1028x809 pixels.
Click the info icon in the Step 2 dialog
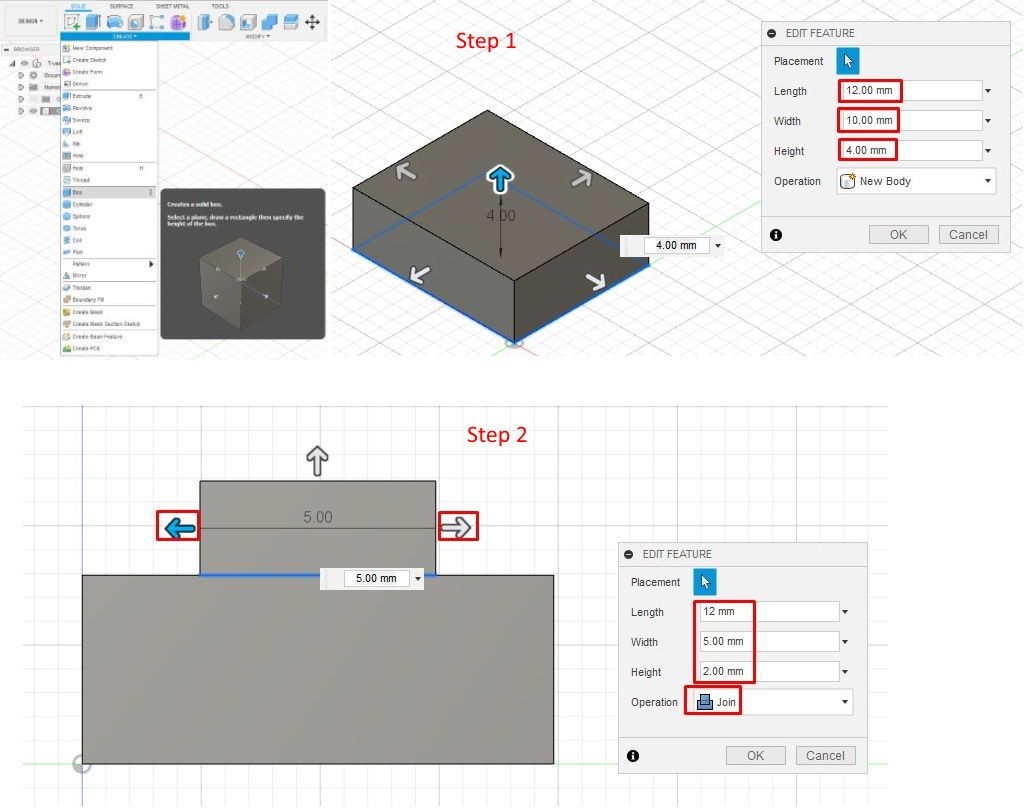[x=633, y=756]
